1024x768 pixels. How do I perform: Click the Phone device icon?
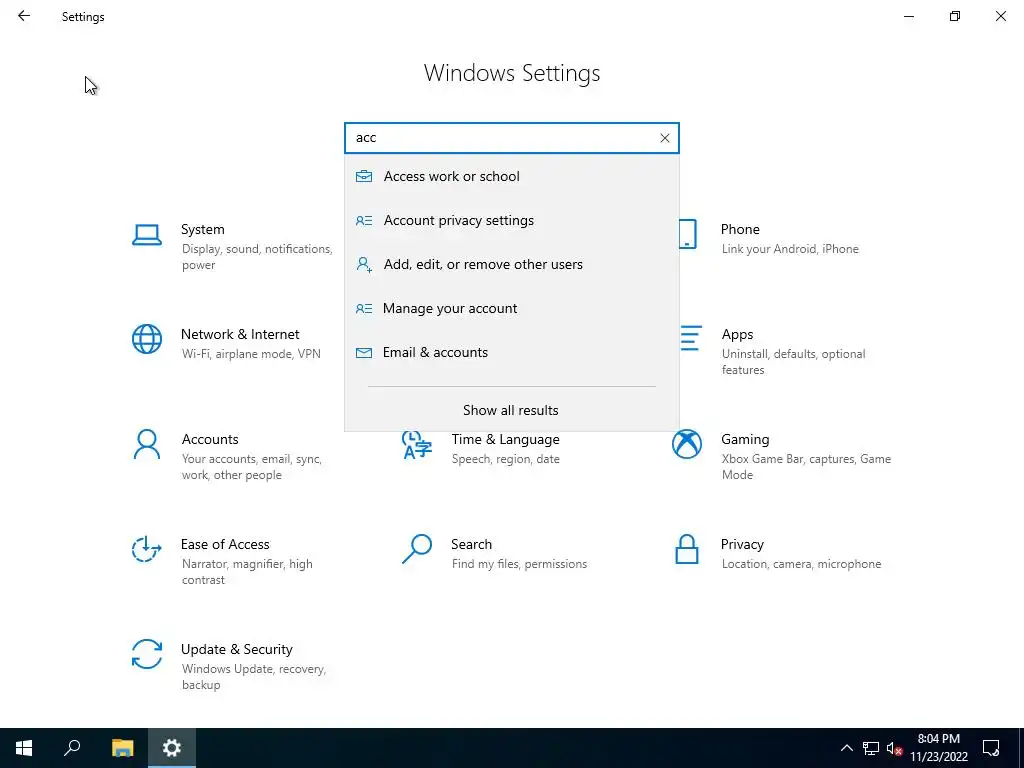coord(688,234)
